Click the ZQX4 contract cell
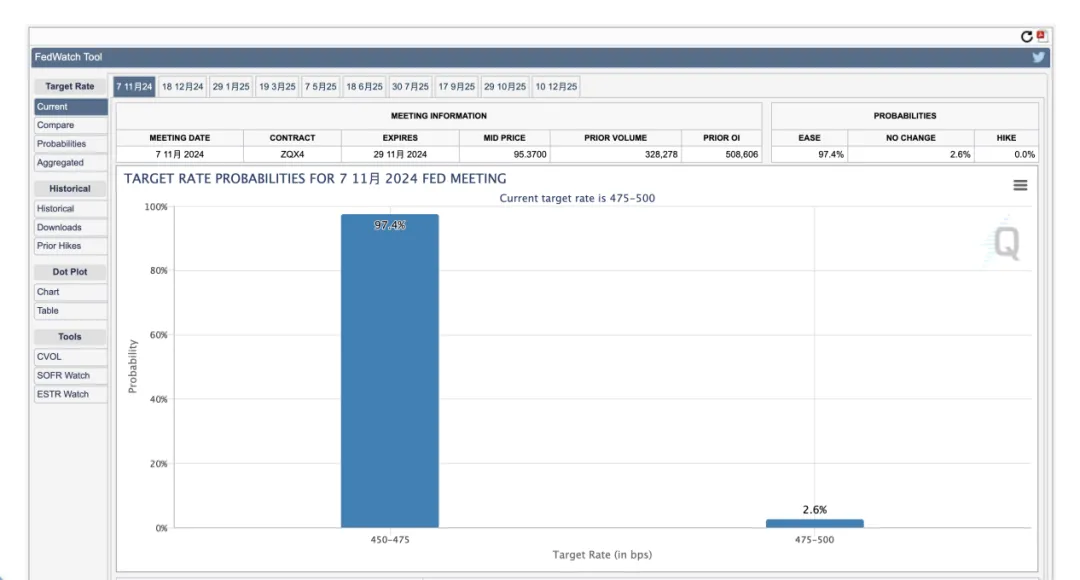1080x580 pixels. (292, 154)
